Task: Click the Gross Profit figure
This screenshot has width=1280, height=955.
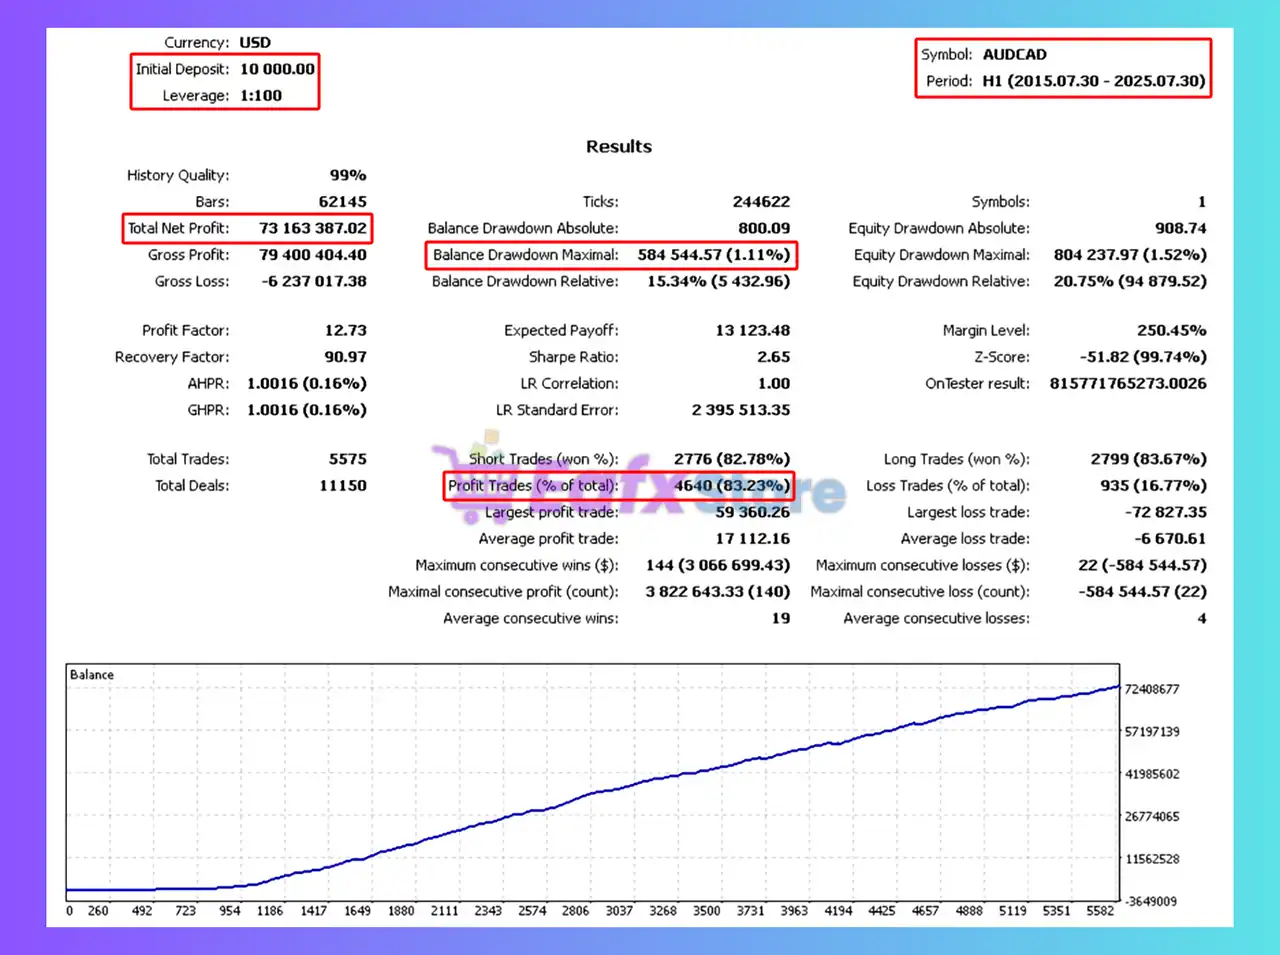Action: 312,255
